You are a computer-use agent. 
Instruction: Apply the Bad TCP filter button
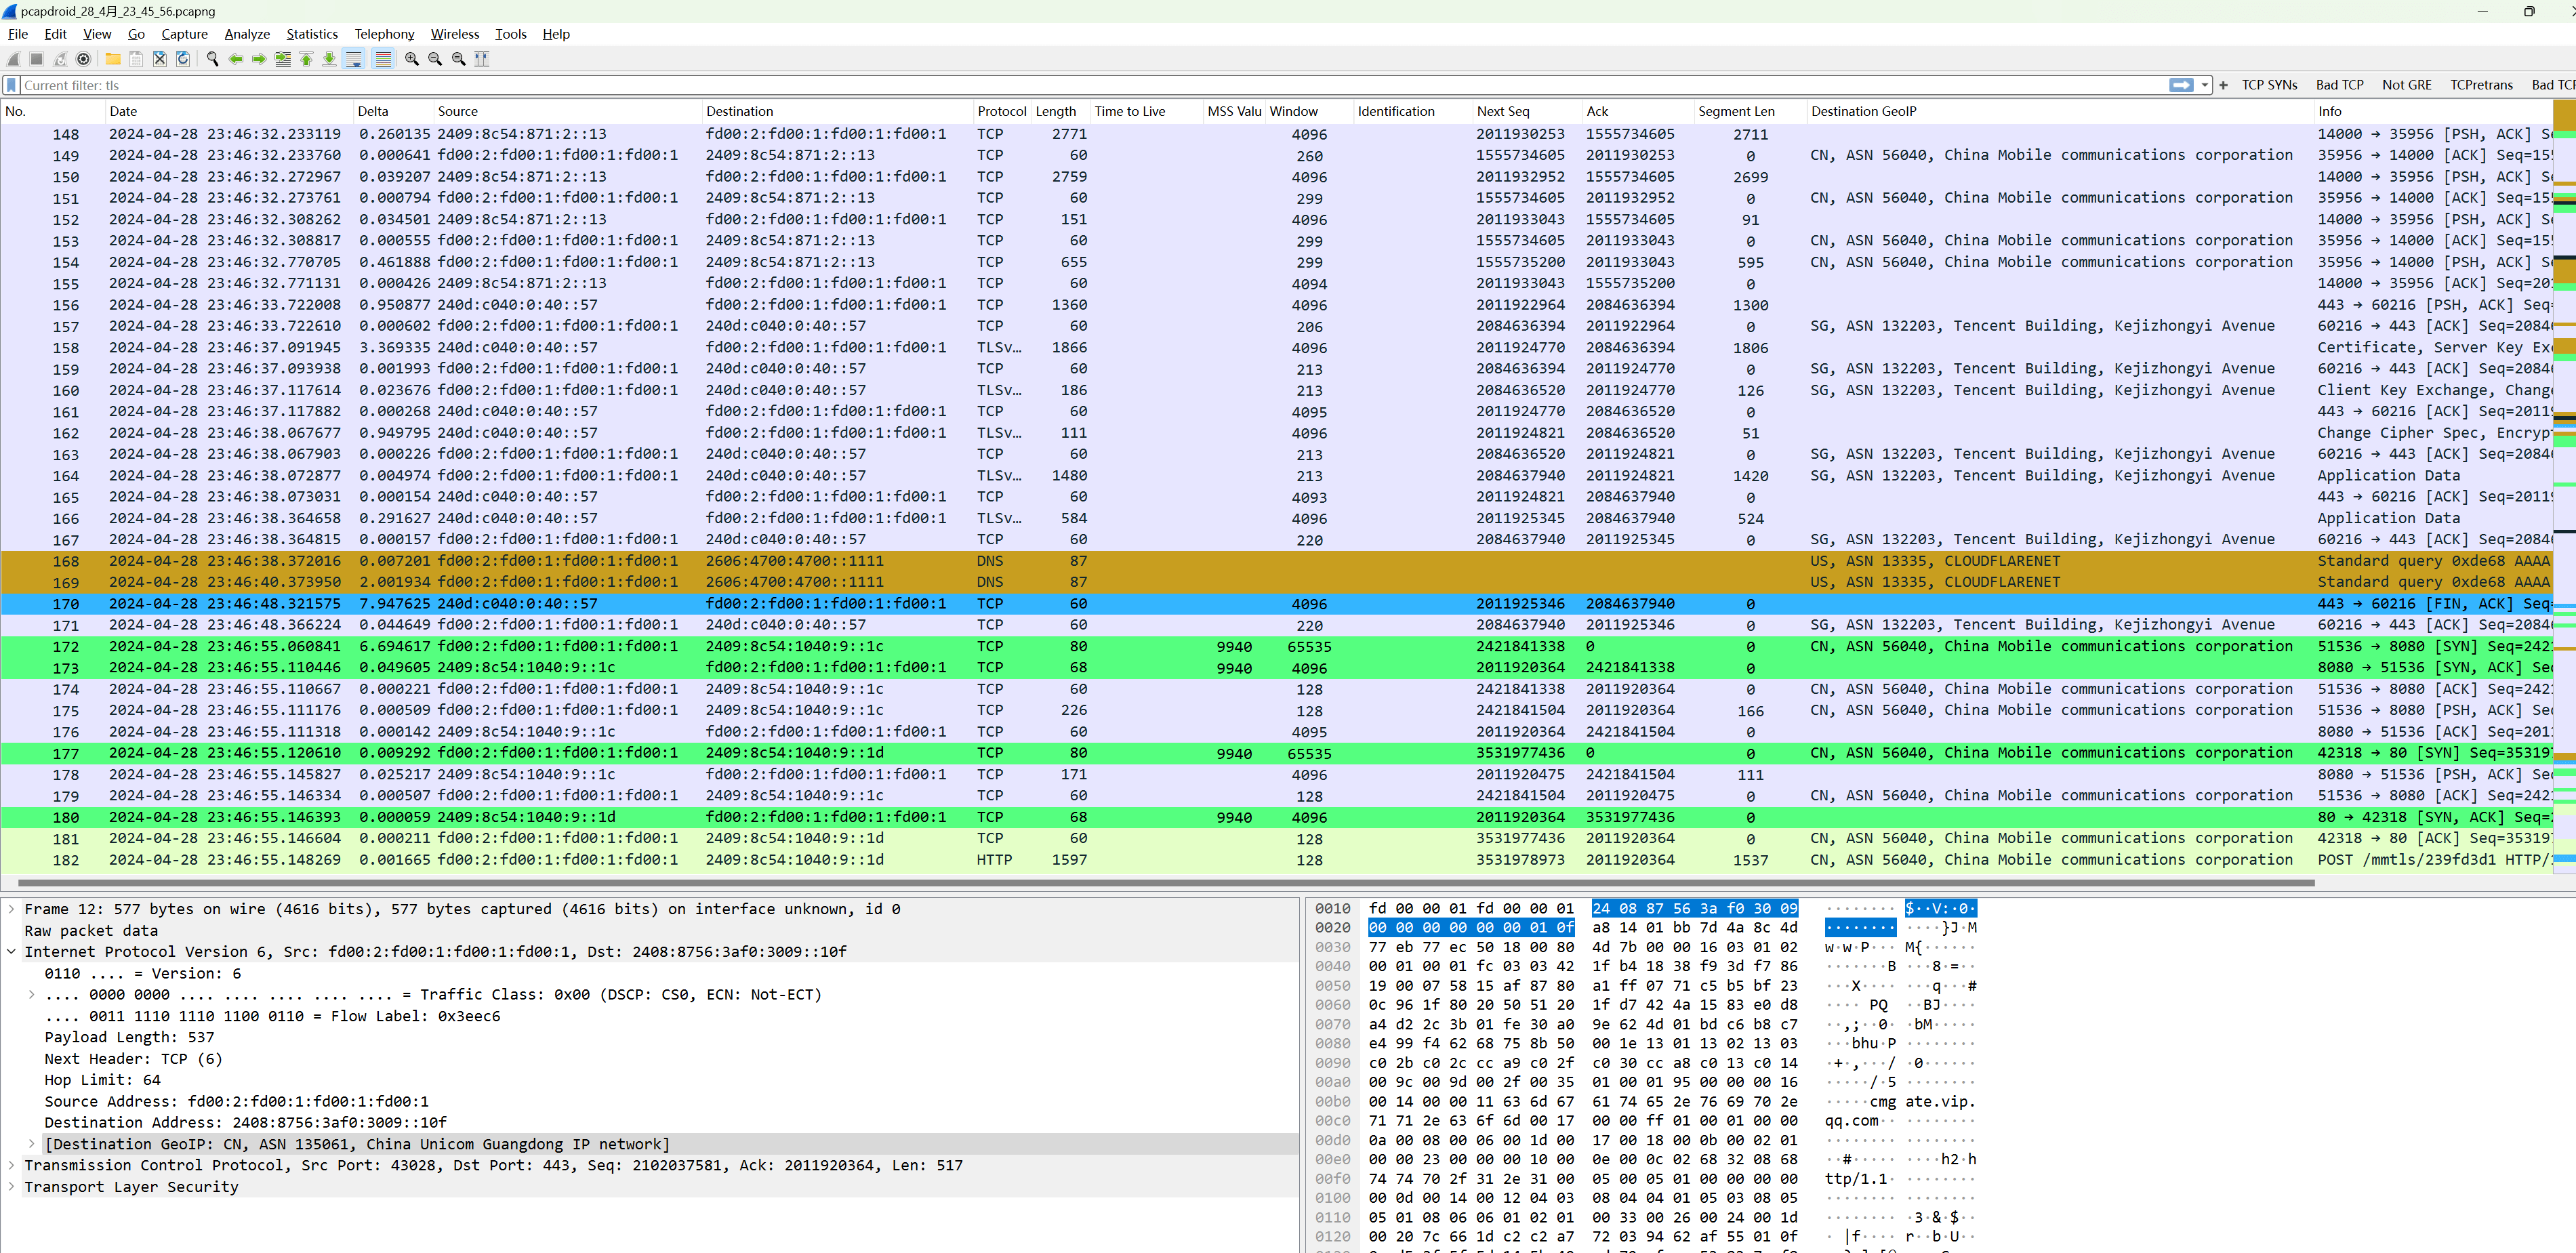pos(2339,85)
